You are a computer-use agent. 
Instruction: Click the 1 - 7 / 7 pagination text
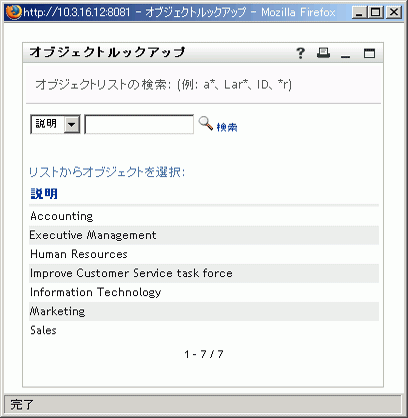pos(204,354)
